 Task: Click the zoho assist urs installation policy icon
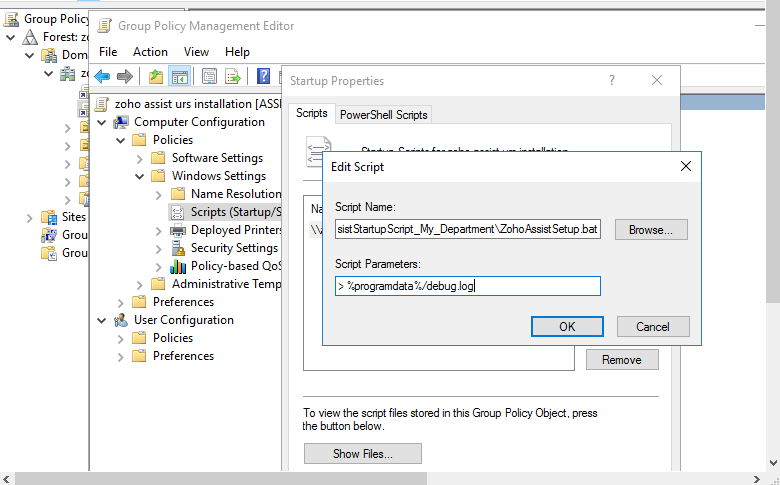point(102,104)
